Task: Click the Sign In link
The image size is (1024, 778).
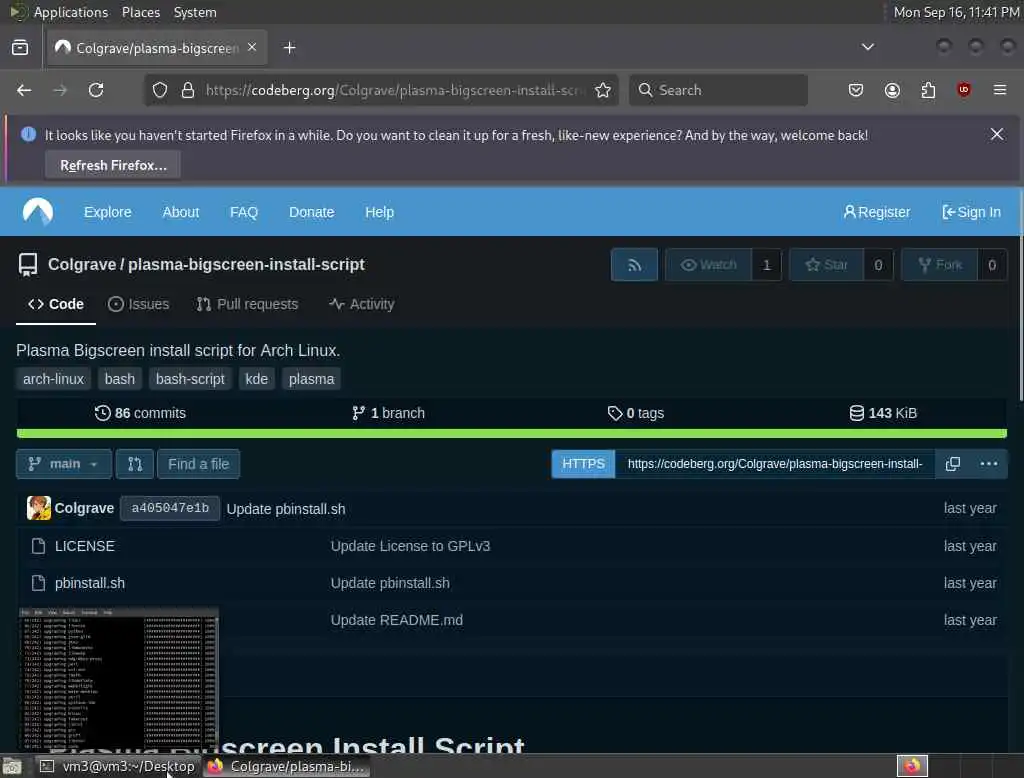Action: 971,212
